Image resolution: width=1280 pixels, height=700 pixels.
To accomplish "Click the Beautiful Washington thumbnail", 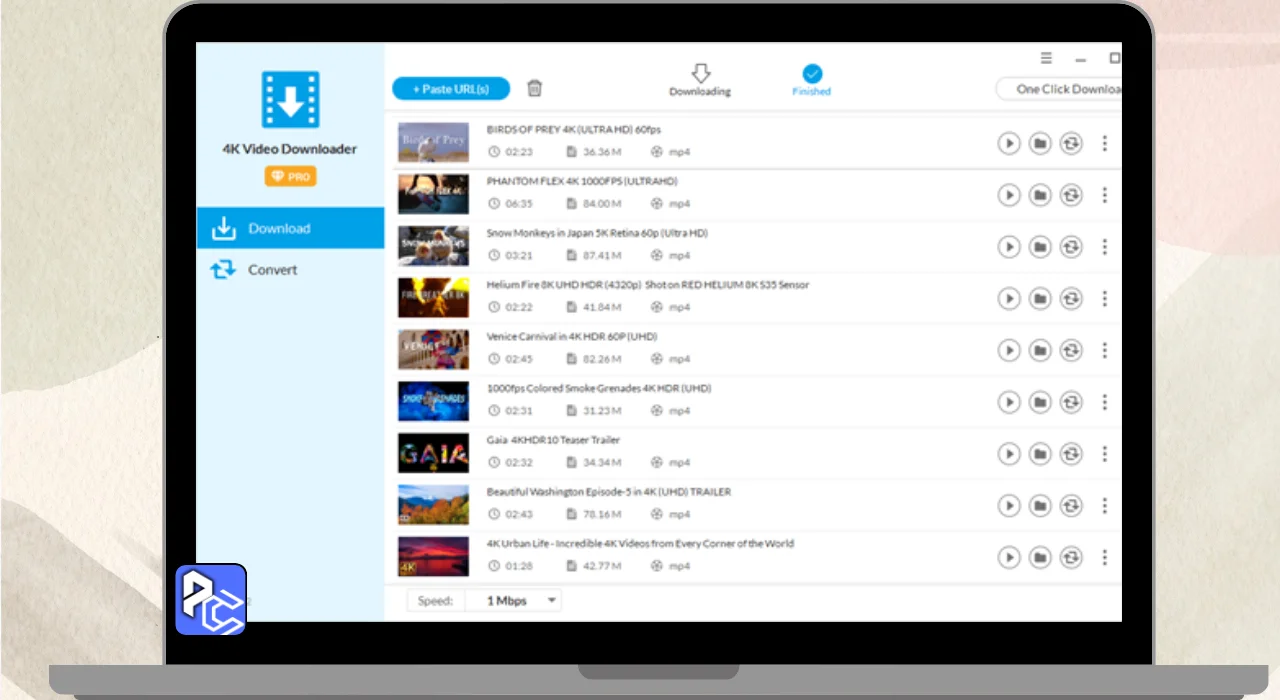I will [433, 505].
